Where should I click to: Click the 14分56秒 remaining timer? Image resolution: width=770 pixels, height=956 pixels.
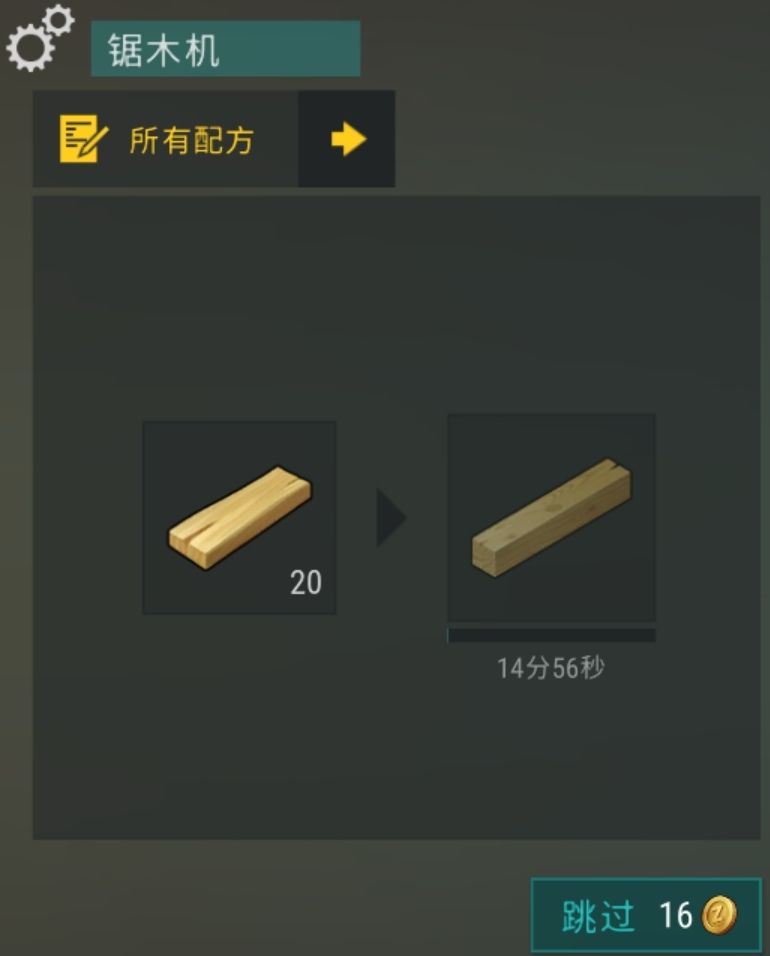coord(551,668)
